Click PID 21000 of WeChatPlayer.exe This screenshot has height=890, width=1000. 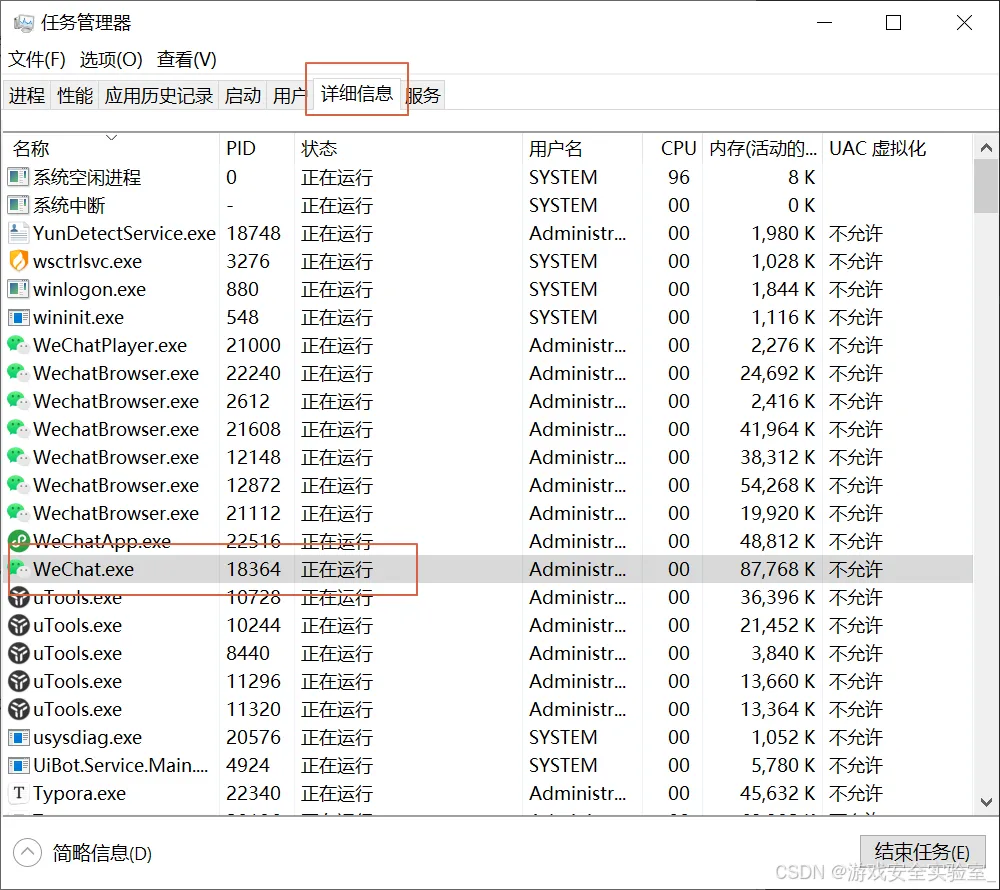pyautogui.click(x=253, y=345)
